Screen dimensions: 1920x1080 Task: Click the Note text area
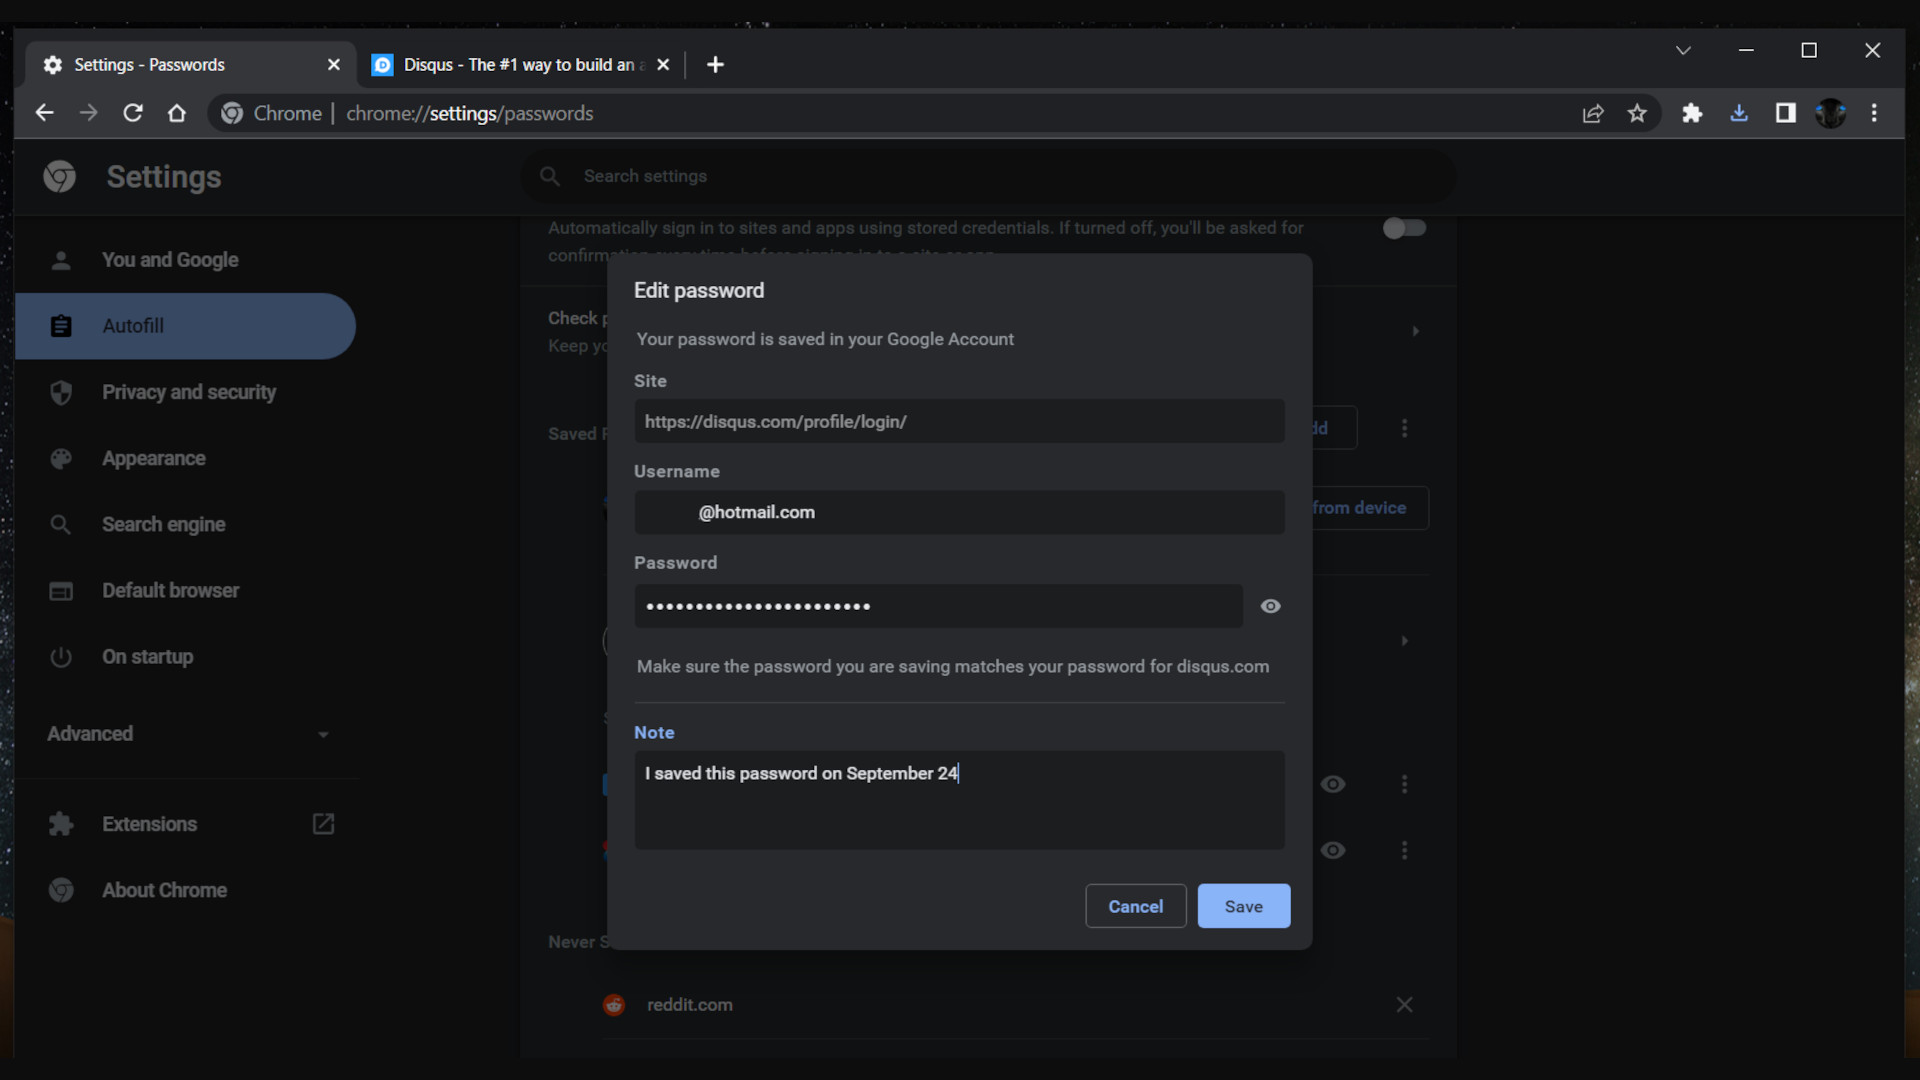(x=959, y=800)
